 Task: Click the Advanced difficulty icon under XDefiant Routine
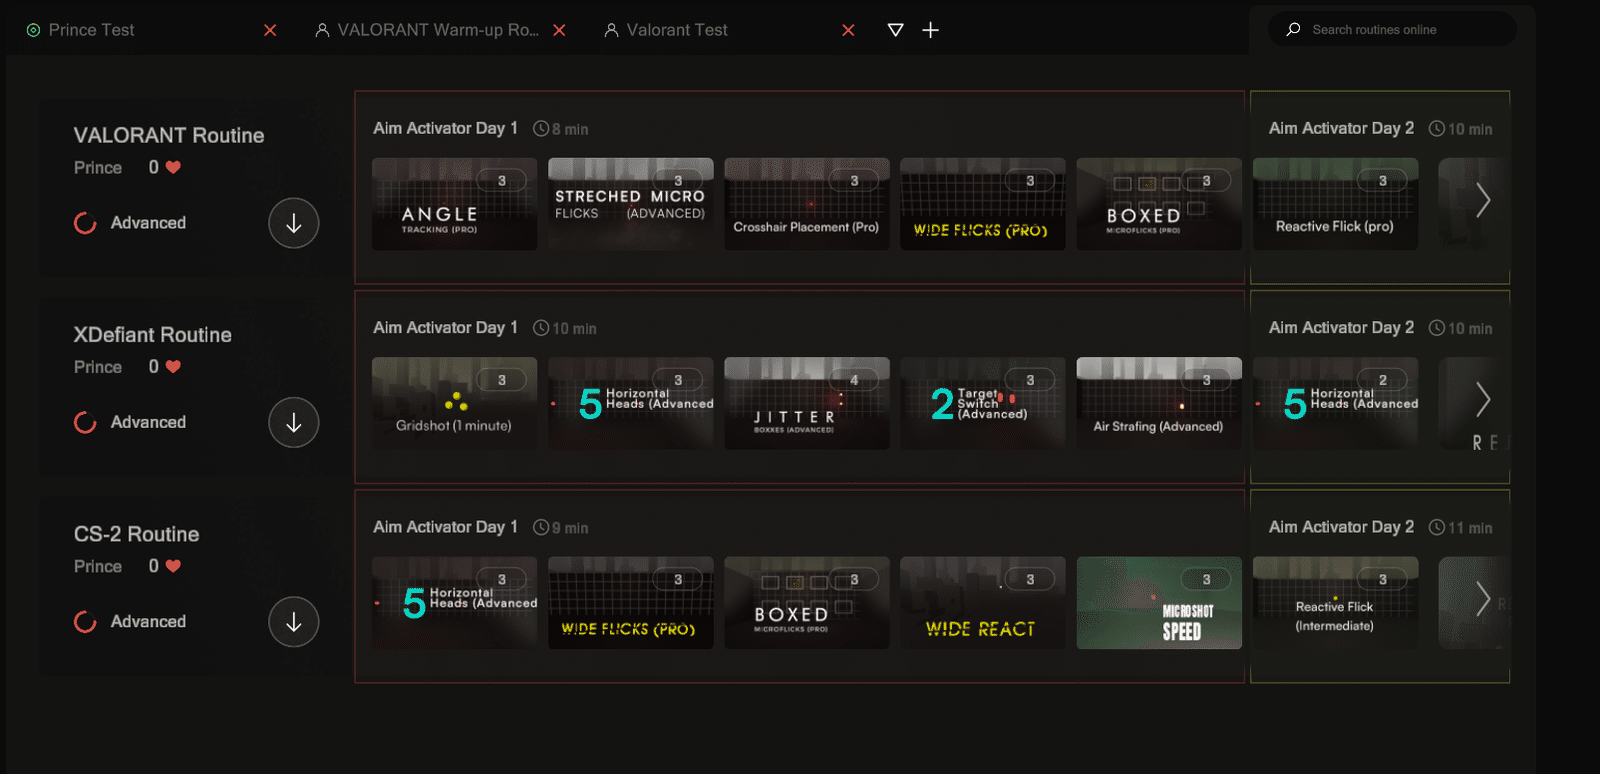85,422
